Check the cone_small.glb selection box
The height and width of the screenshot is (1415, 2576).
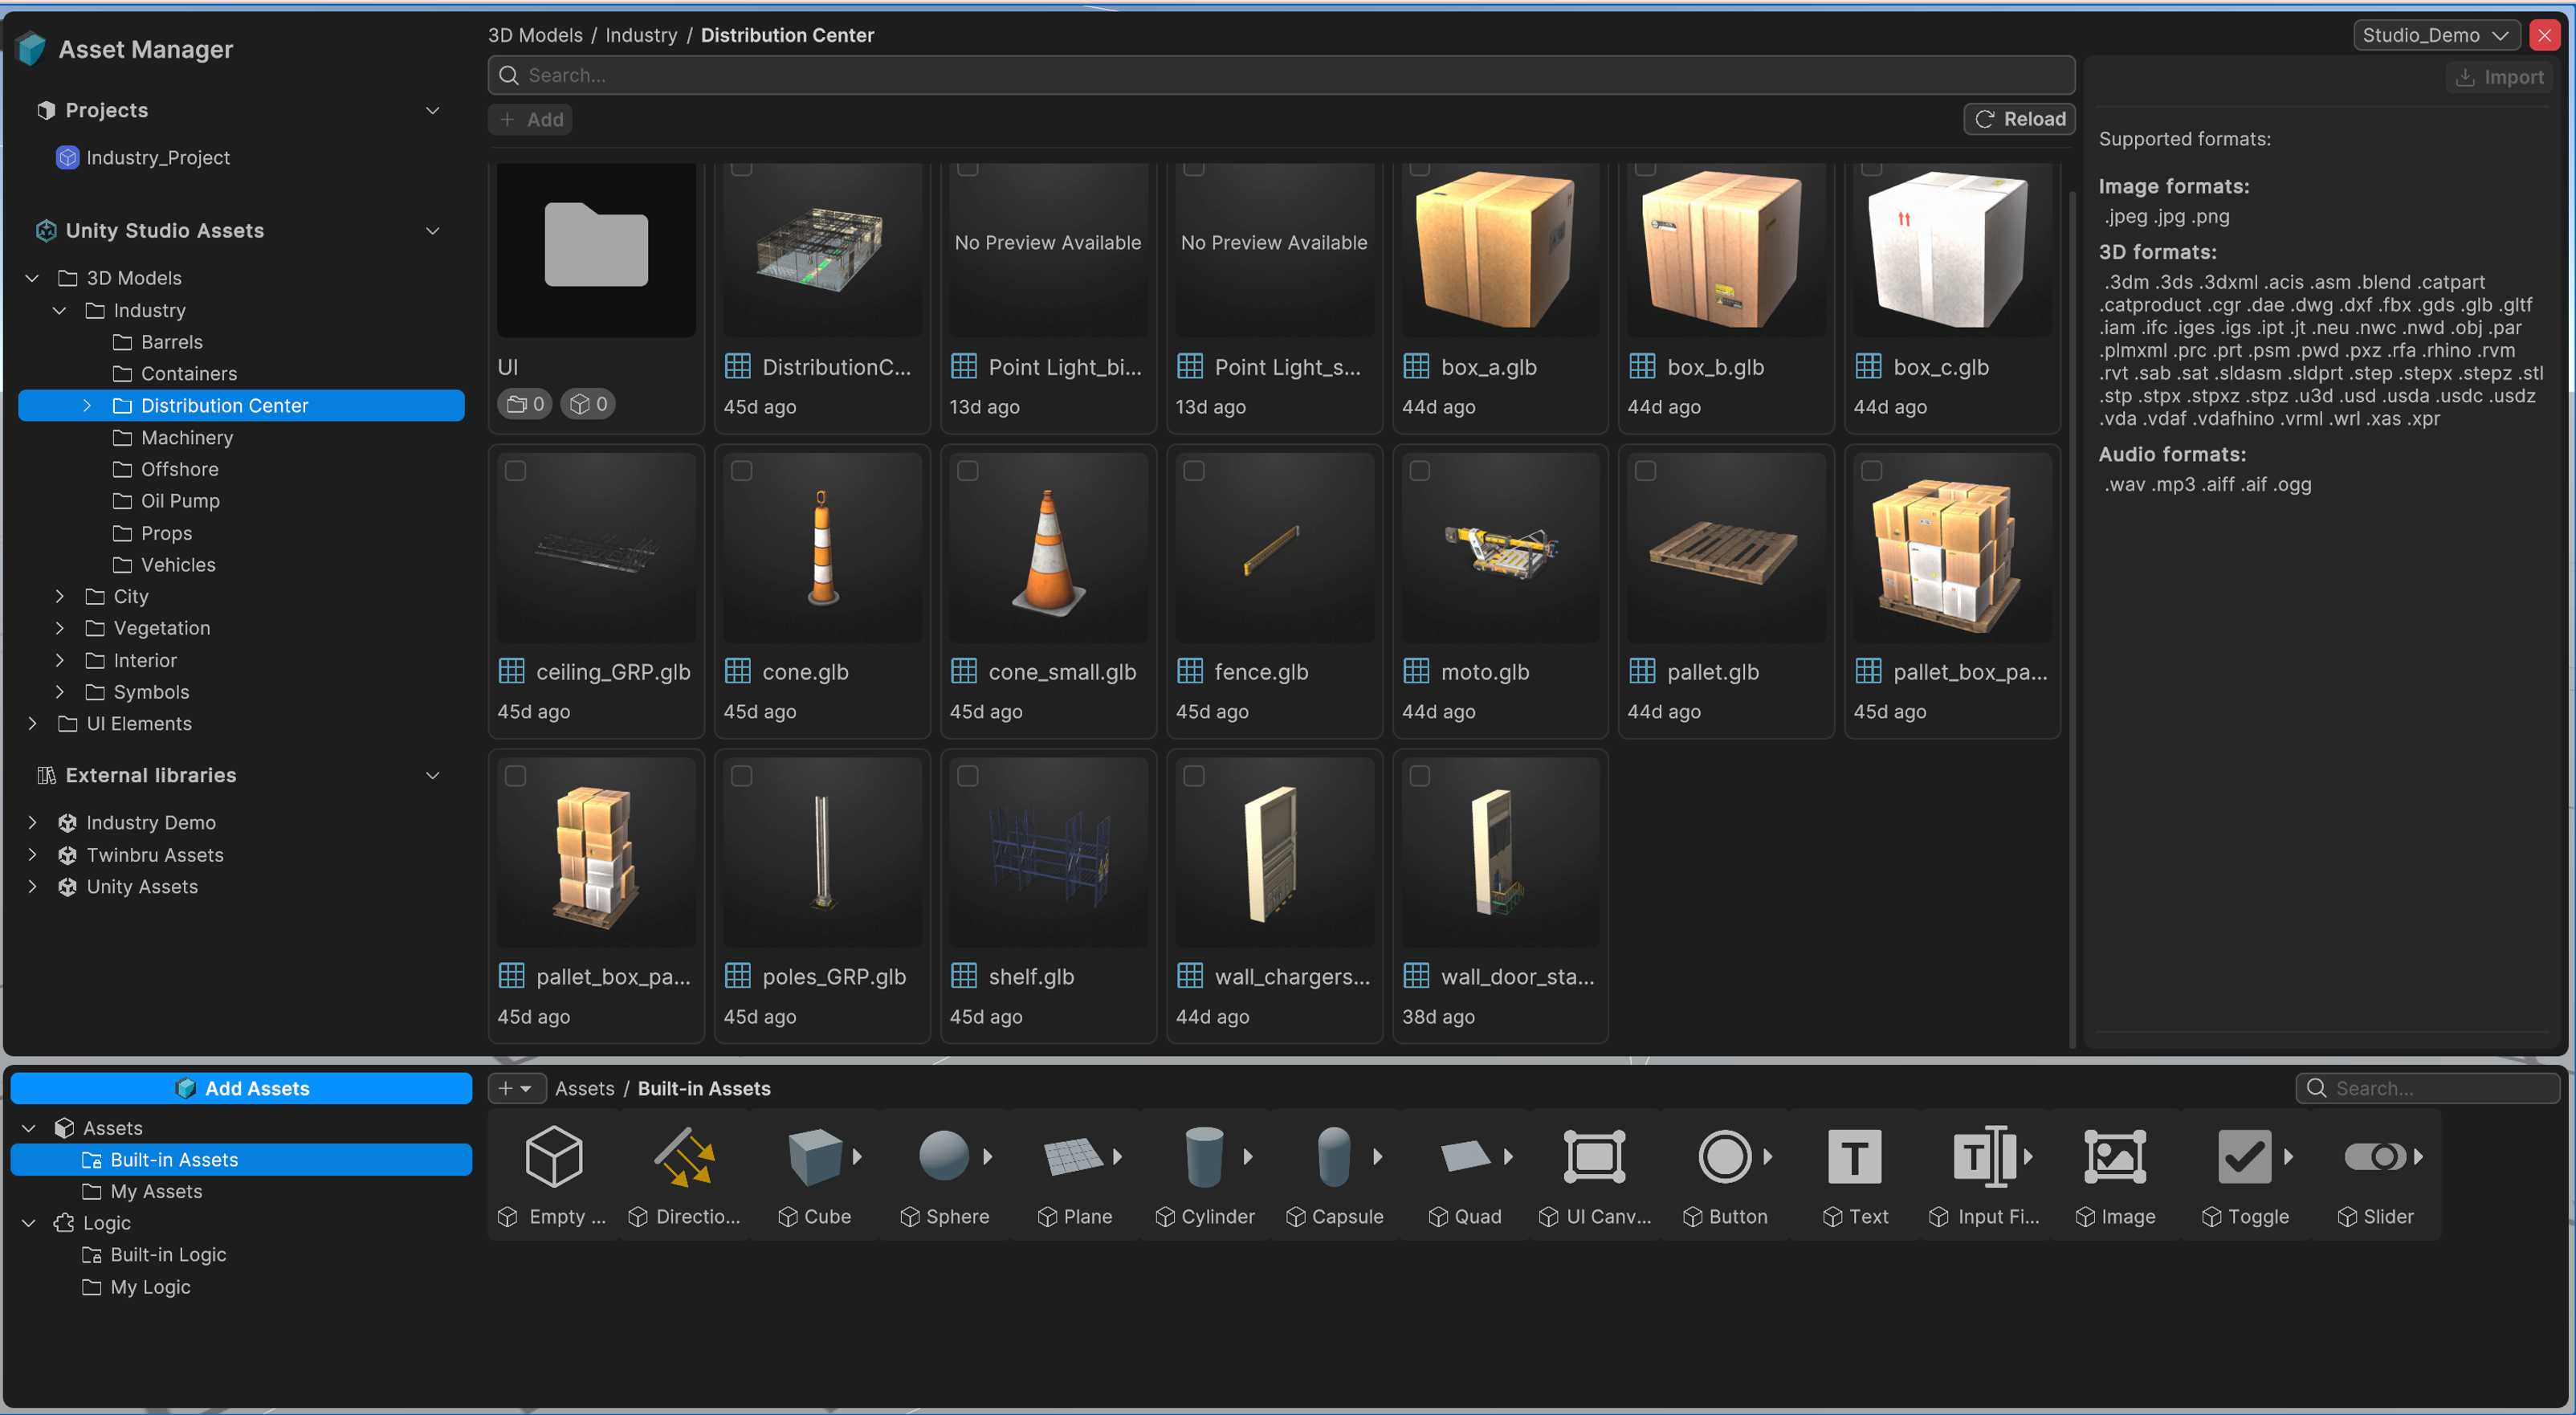[967, 471]
